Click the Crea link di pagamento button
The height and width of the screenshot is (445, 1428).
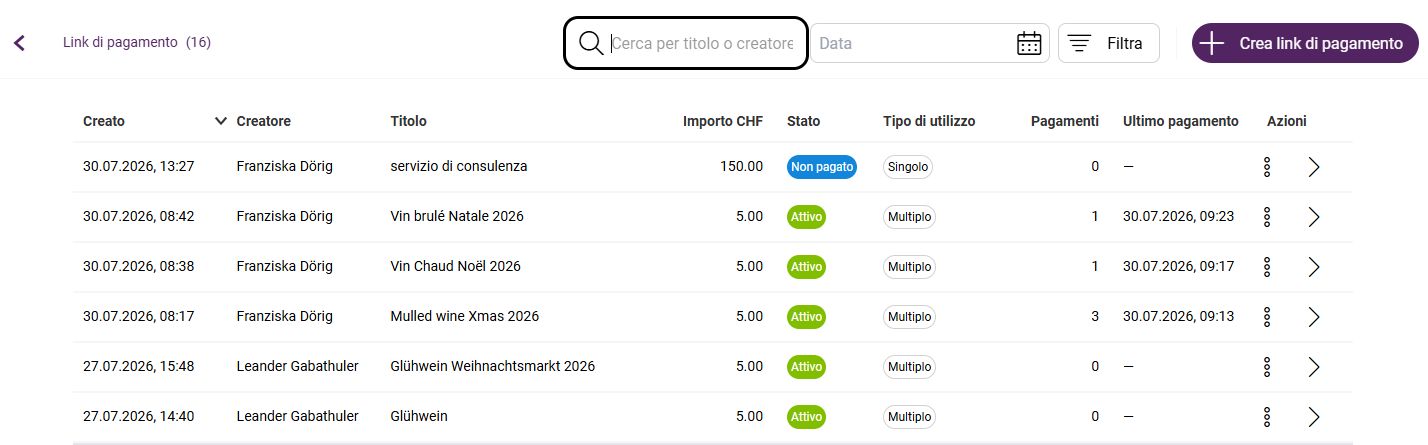1305,43
